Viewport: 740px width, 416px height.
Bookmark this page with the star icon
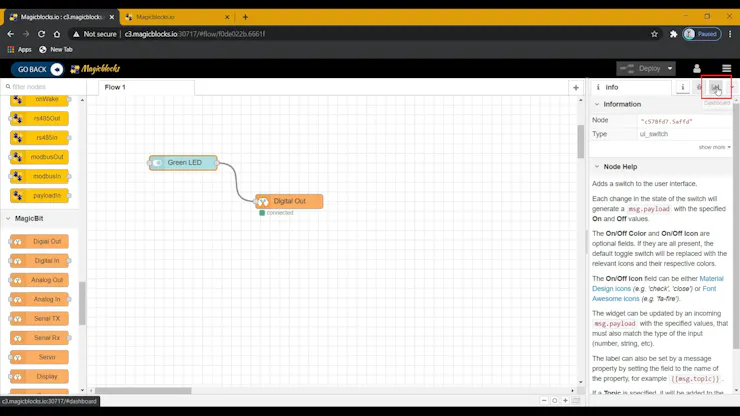click(654, 34)
